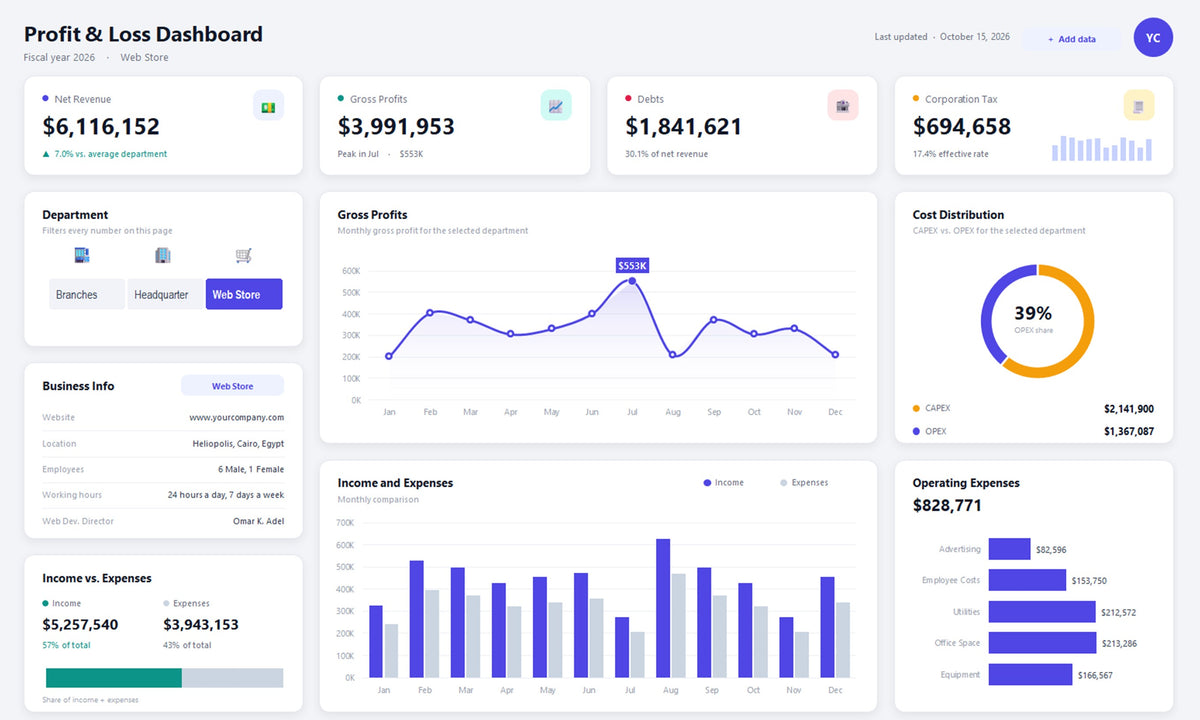Click the $82,596 Advertising amount

(x=1052, y=550)
